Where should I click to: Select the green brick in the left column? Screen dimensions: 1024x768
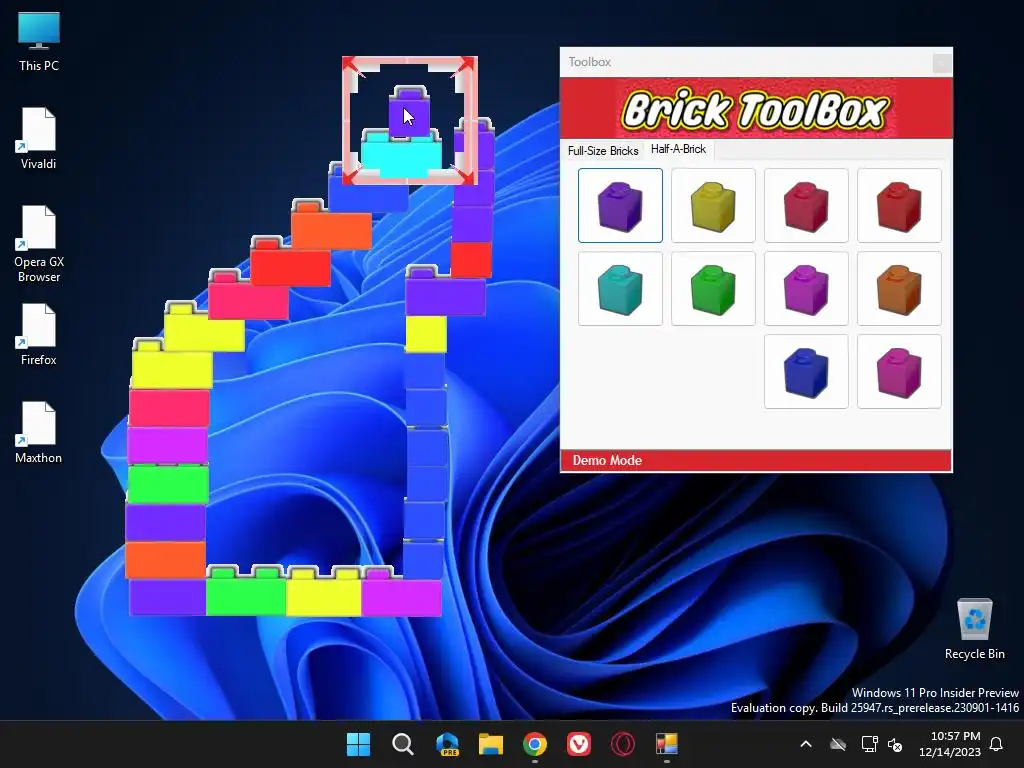click(168, 484)
